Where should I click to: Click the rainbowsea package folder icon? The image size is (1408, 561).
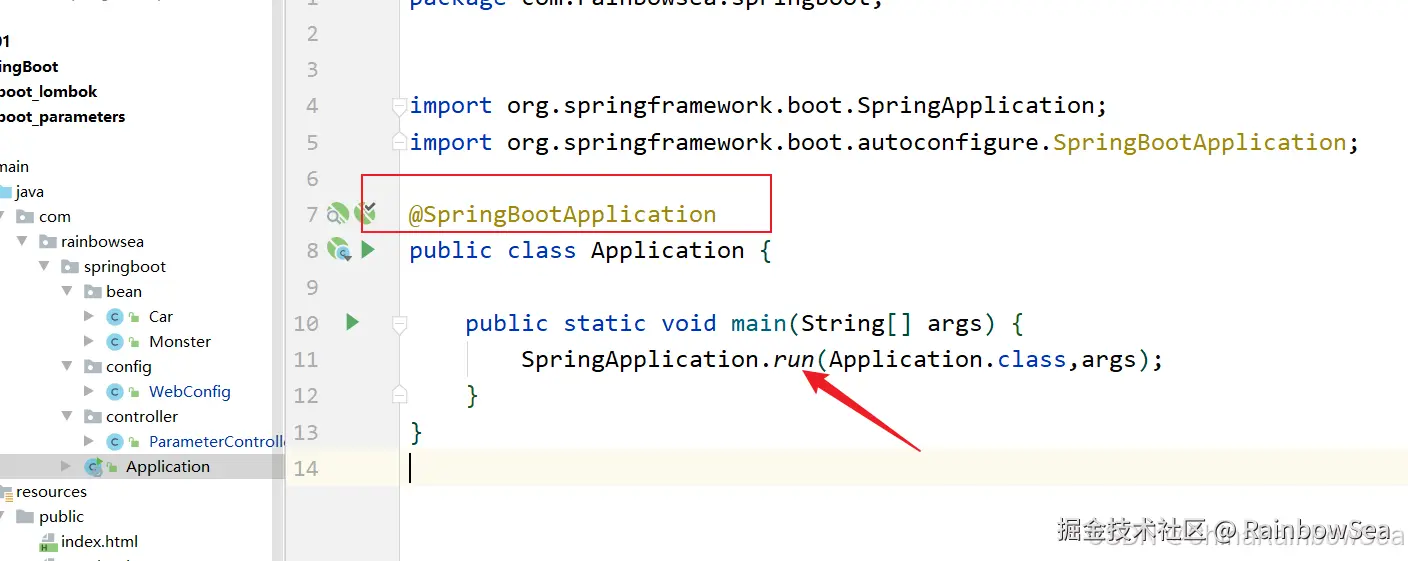coord(47,242)
